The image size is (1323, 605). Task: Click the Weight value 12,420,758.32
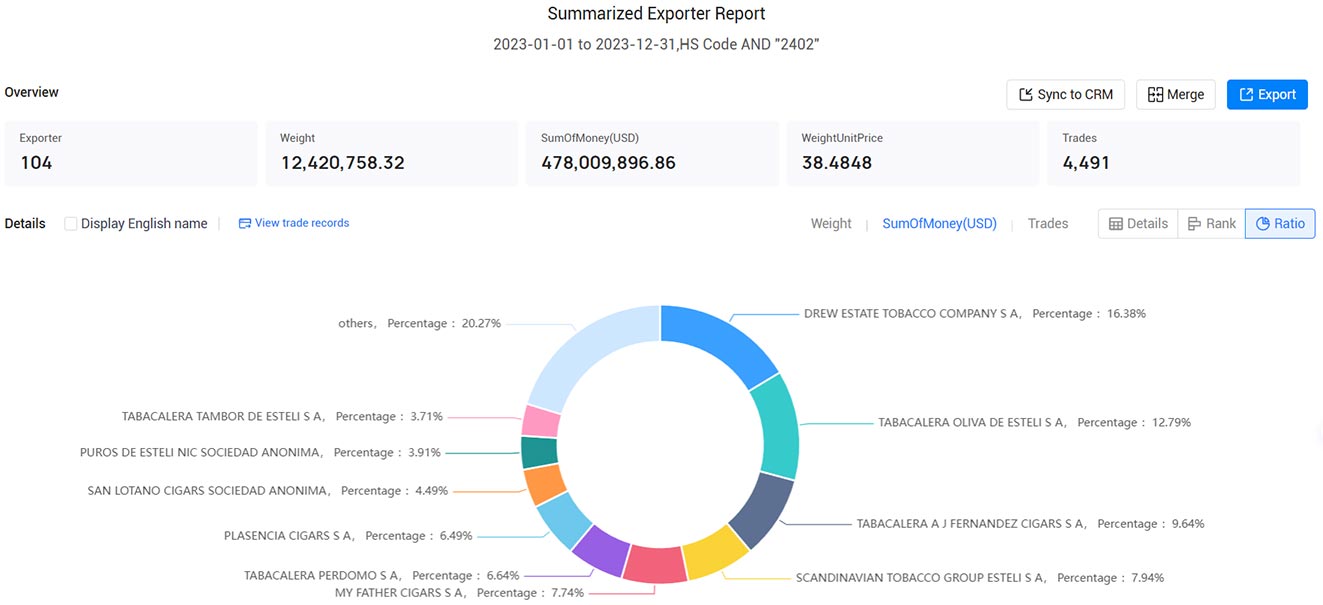[x=342, y=162]
